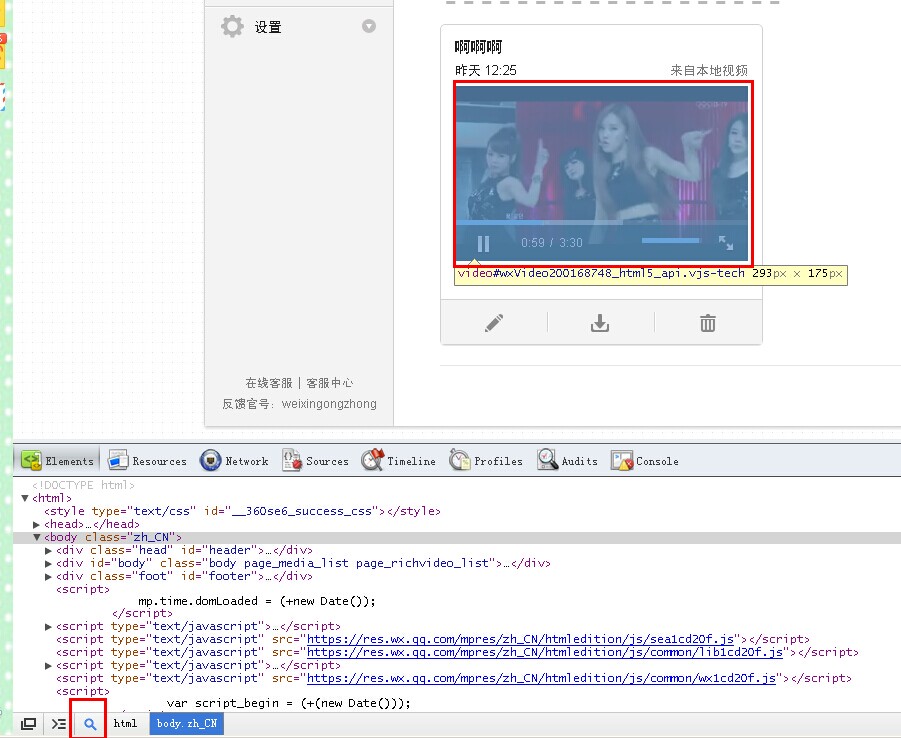The height and width of the screenshot is (738, 901).
Task: Open the wx1cd20f.js script link
Action: pos(541,678)
